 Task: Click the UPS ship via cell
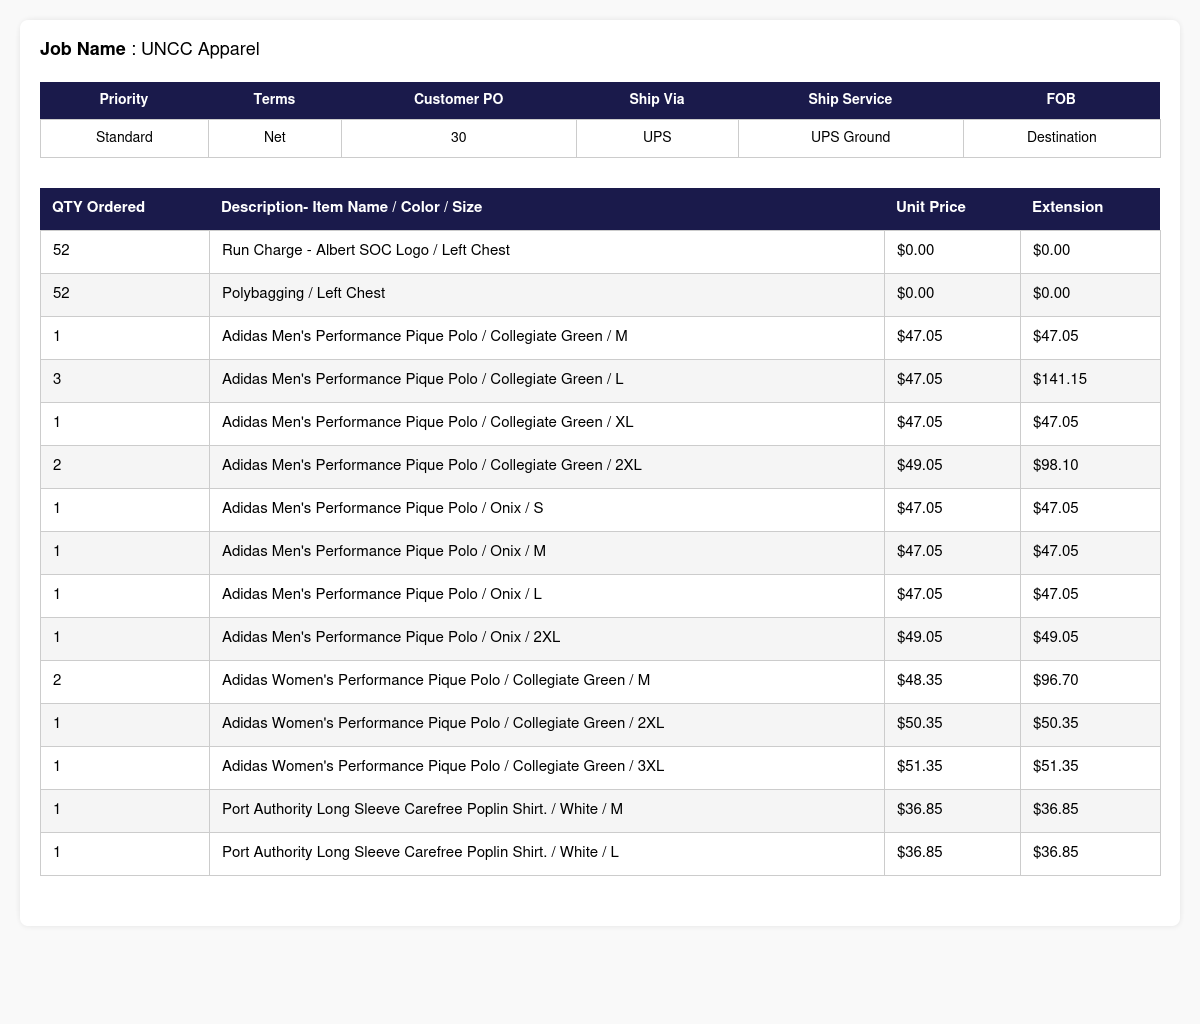pyautogui.click(x=657, y=137)
